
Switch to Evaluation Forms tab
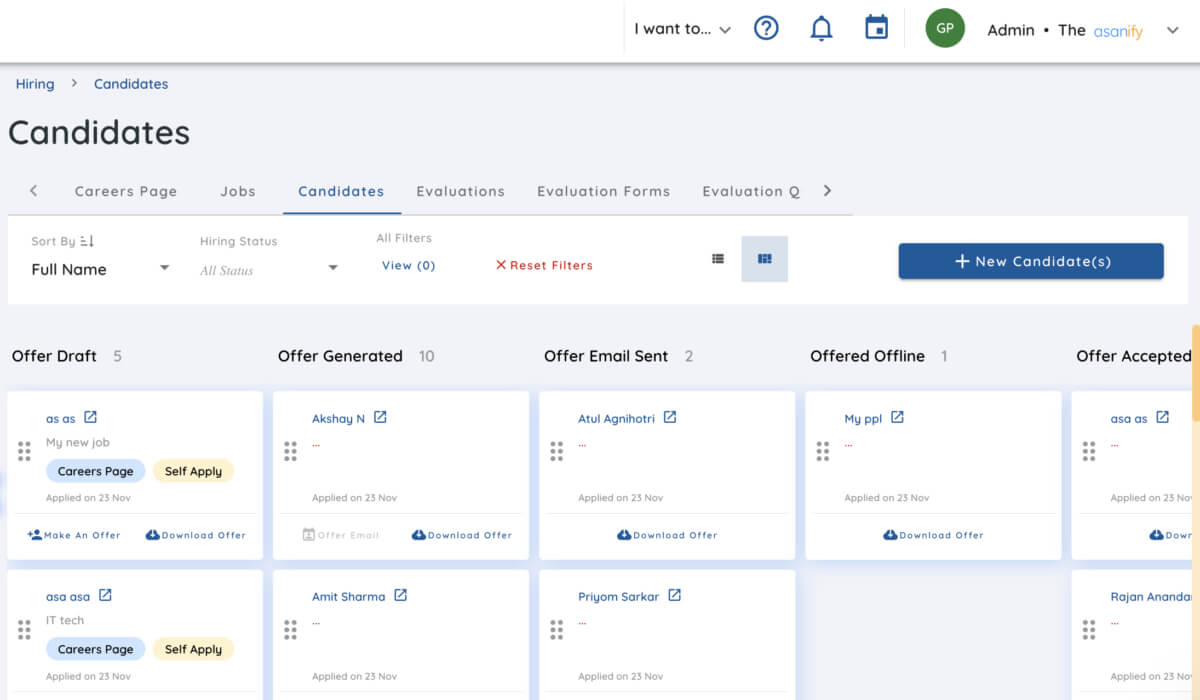(x=604, y=191)
